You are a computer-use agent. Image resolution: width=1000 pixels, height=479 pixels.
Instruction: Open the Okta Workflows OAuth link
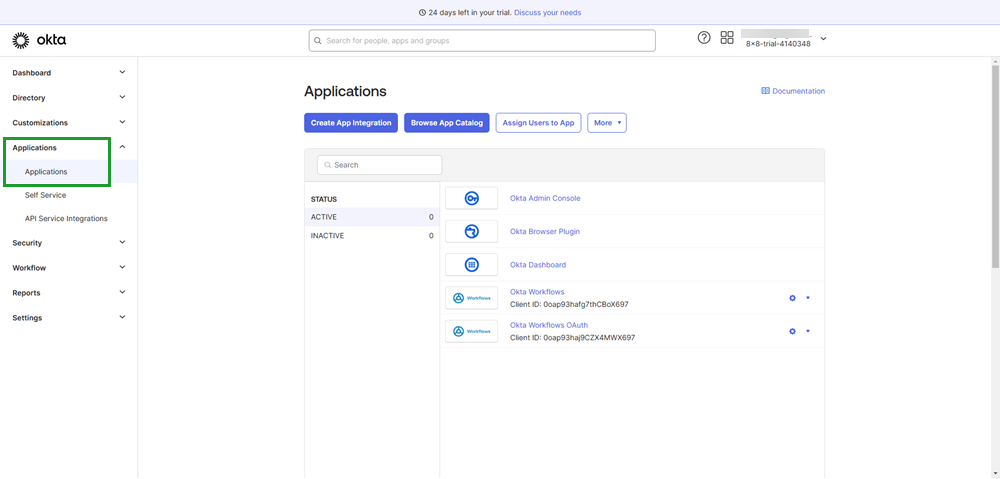pyautogui.click(x=549, y=325)
